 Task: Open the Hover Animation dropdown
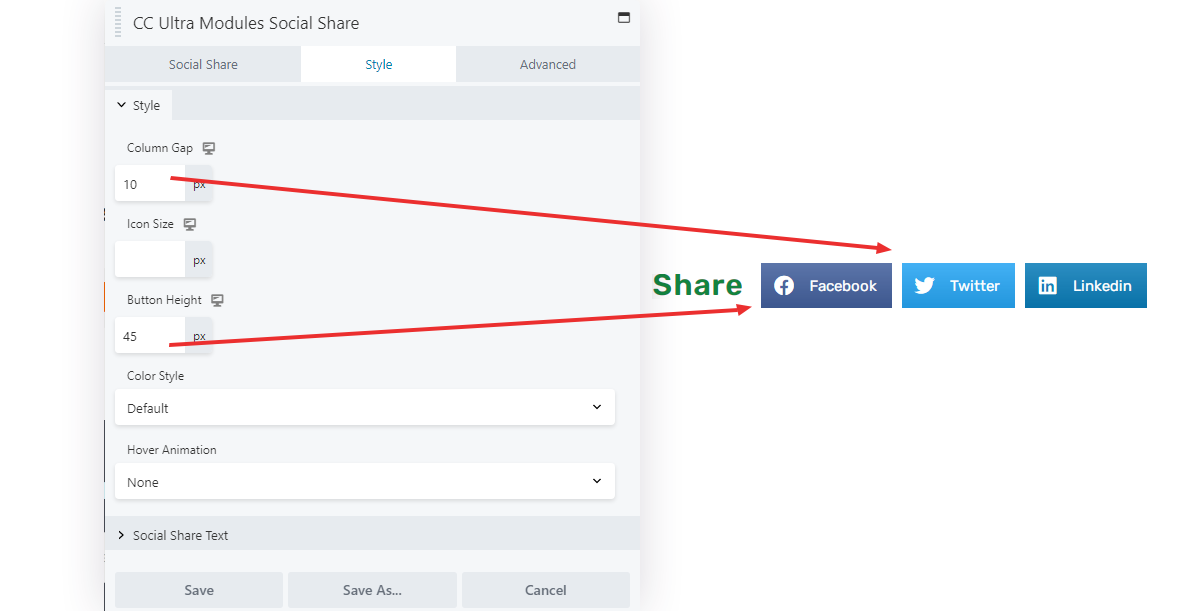tap(365, 482)
